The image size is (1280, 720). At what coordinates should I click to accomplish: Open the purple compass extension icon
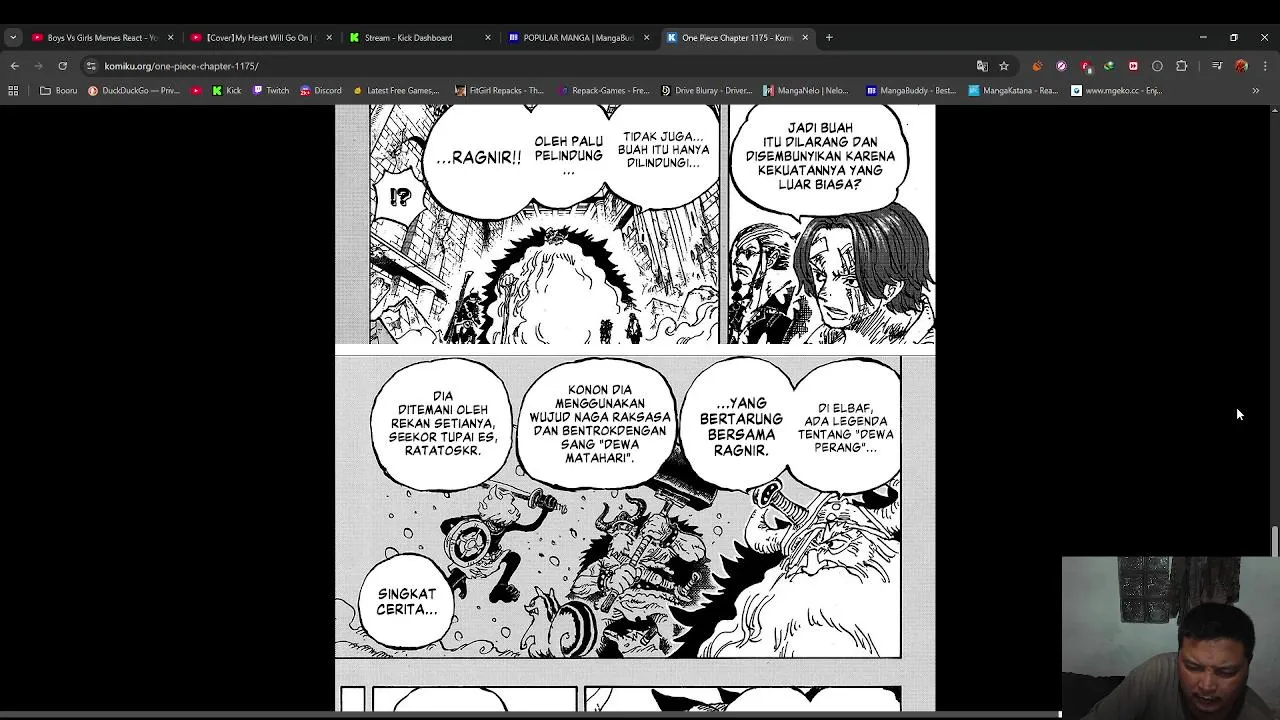pyautogui.click(x=1061, y=66)
